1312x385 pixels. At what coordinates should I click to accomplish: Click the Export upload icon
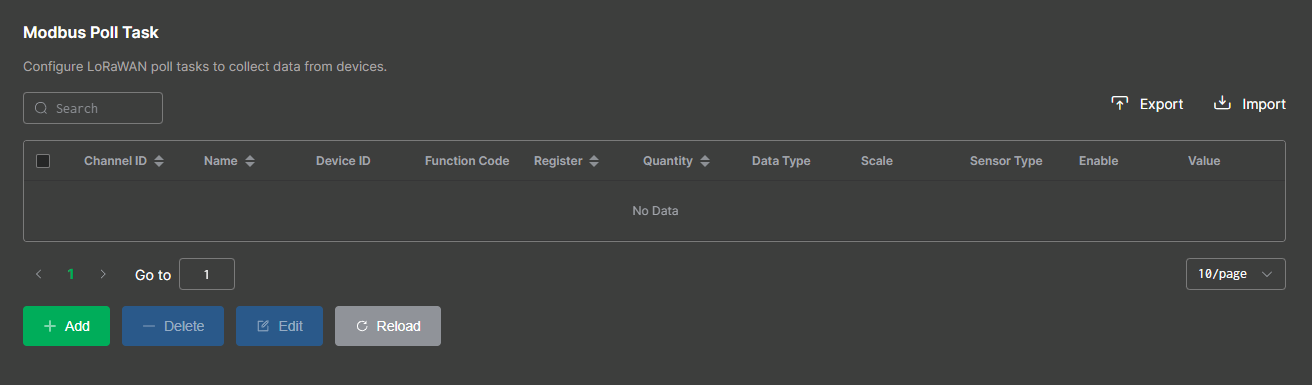(x=1120, y=103)
